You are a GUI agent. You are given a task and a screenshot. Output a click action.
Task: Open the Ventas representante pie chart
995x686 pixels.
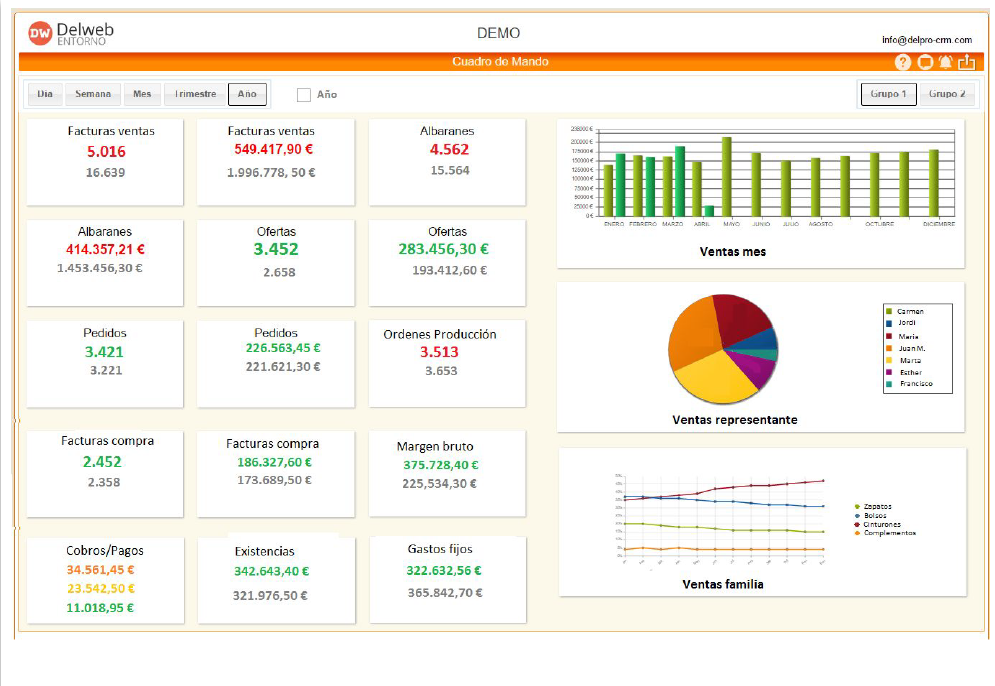[x=722, y=347]
